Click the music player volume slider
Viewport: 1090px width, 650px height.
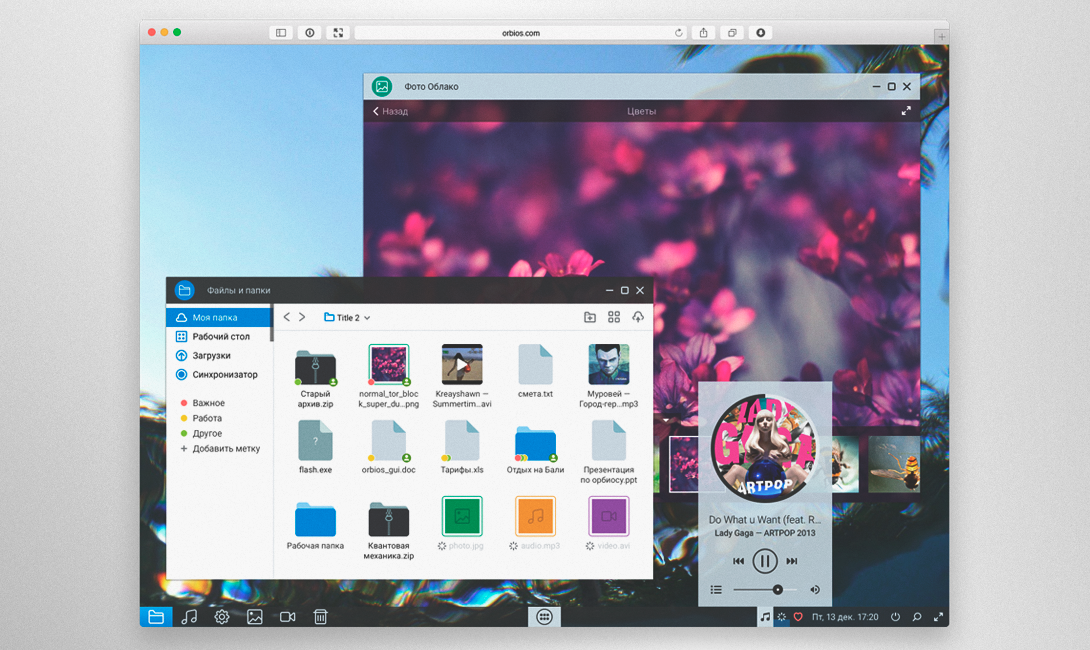pos(765,590)
